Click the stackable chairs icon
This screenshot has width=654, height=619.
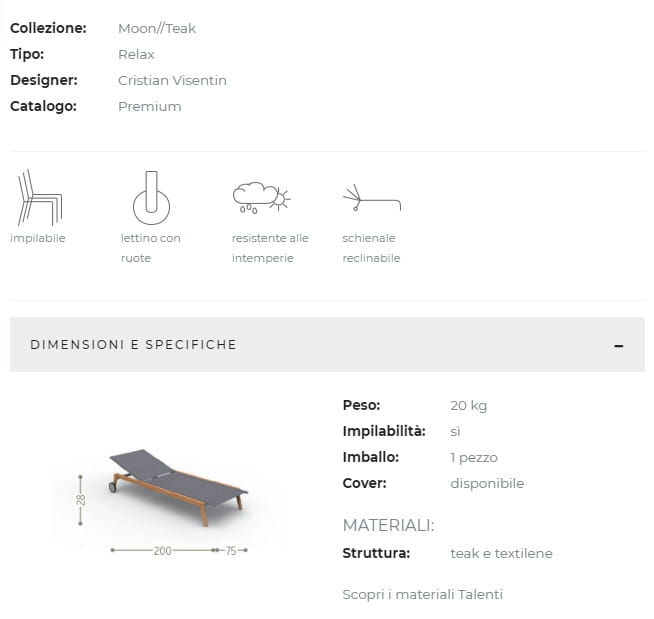pos(39,198)
